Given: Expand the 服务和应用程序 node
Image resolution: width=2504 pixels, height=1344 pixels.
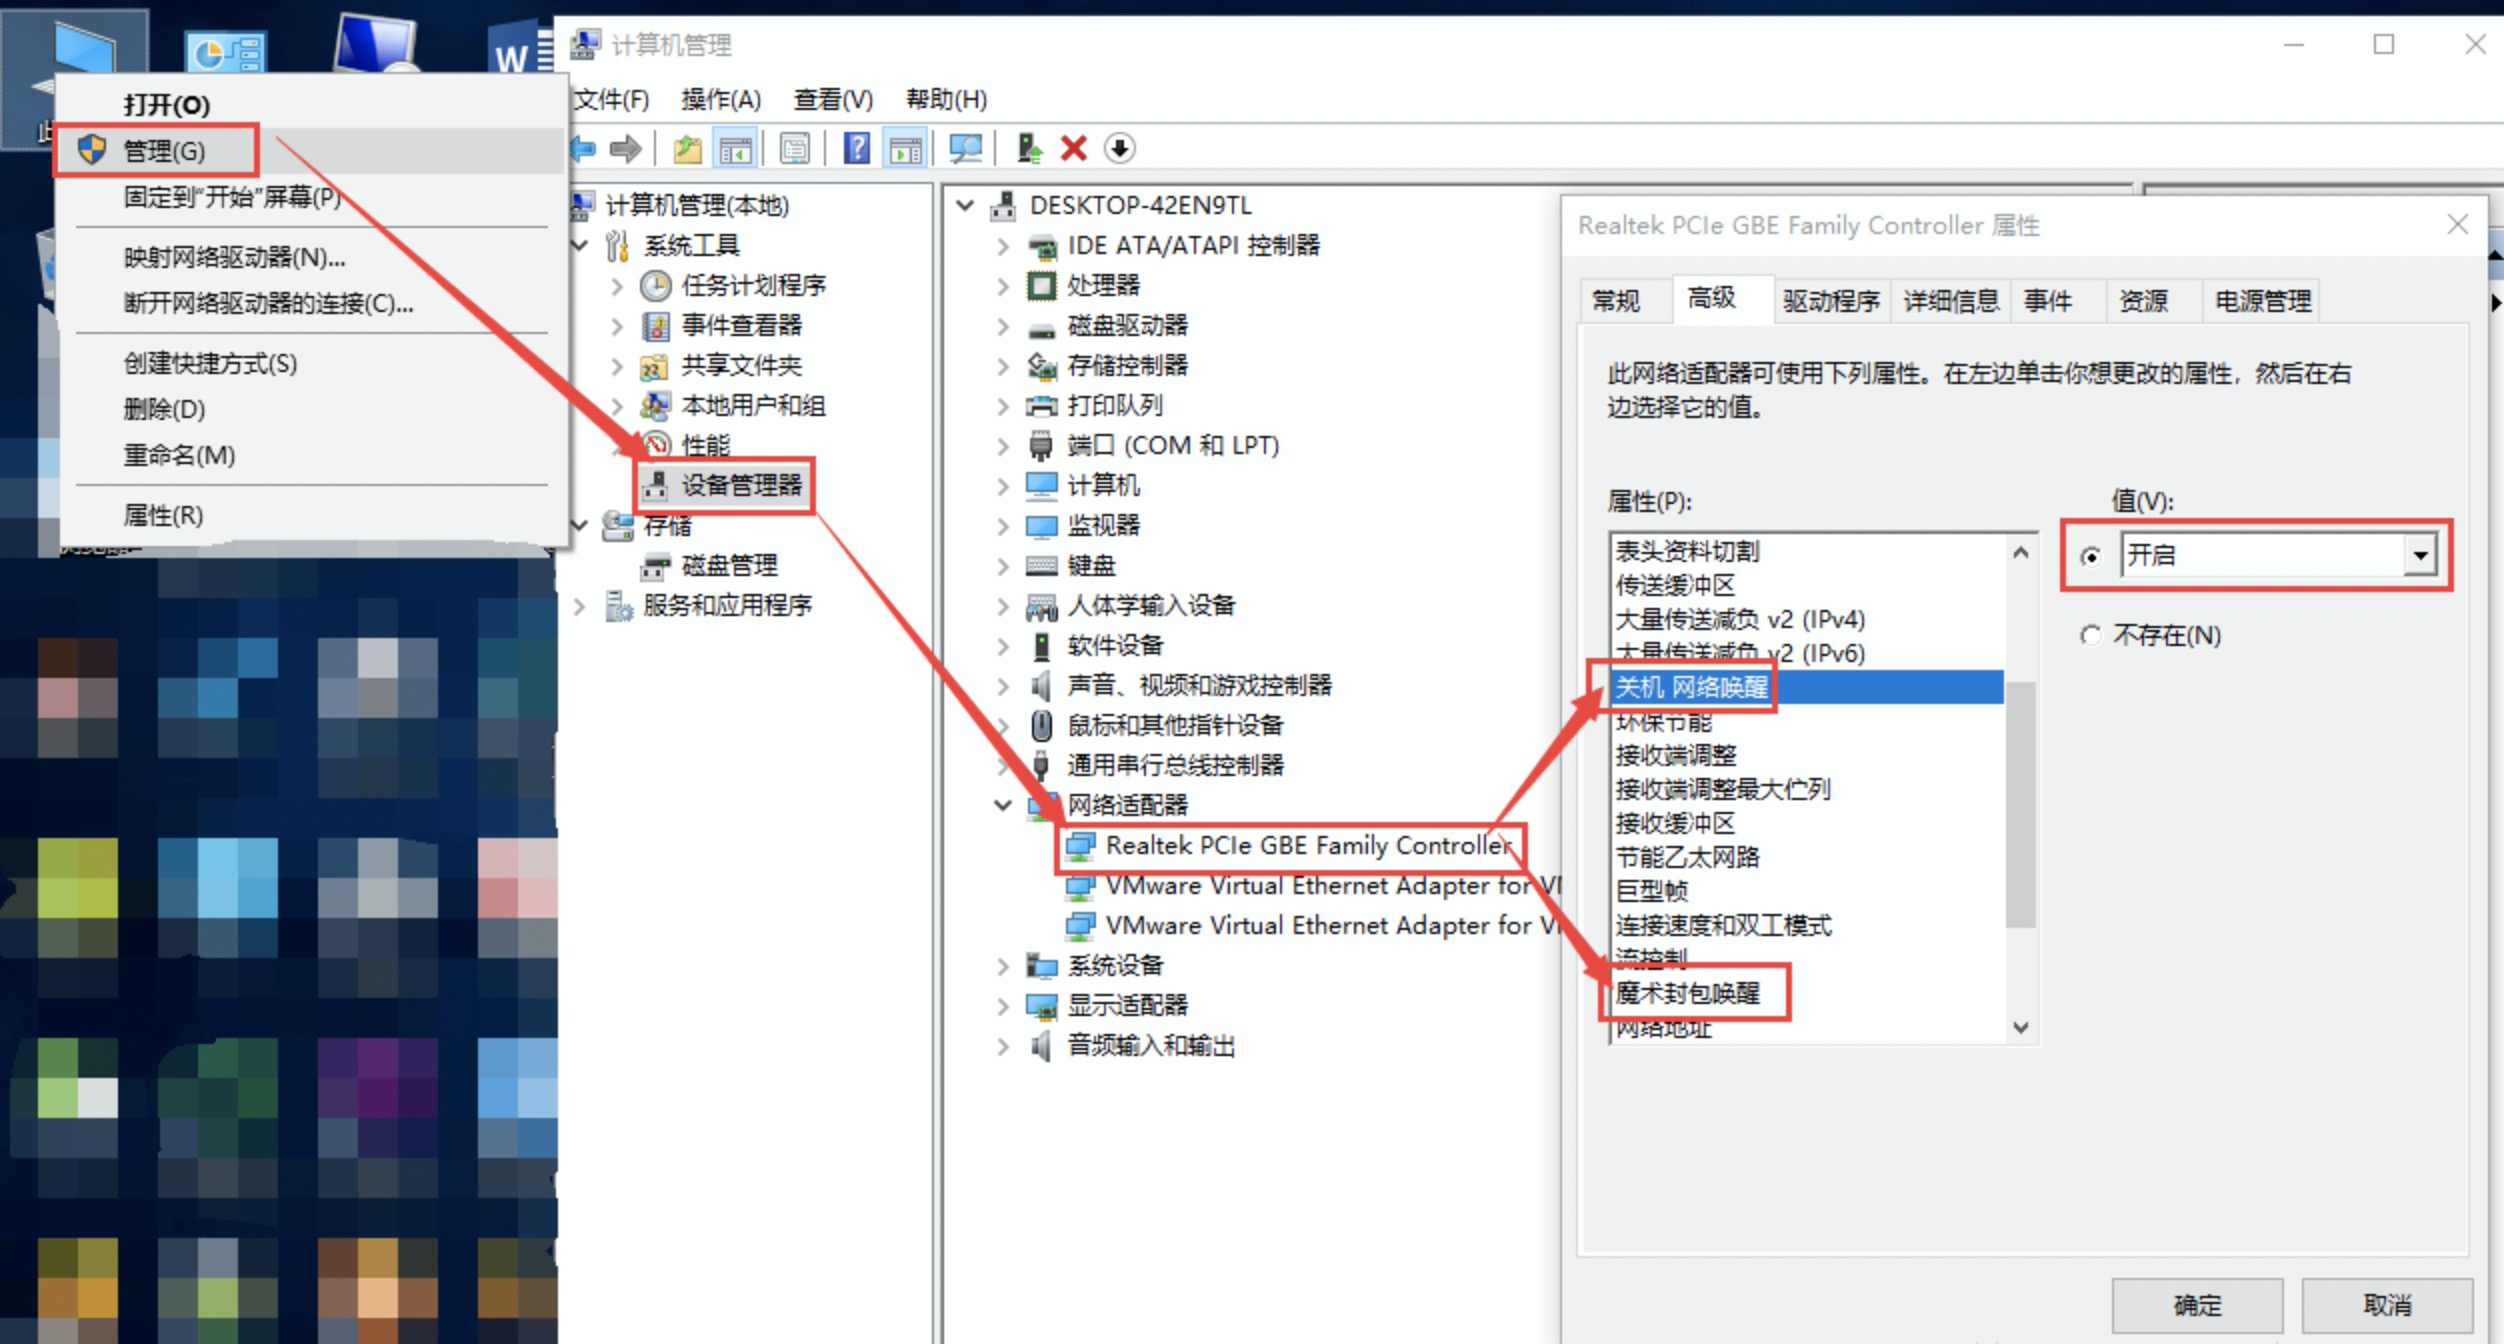Looking at the screenshot, I should (578, 606).
